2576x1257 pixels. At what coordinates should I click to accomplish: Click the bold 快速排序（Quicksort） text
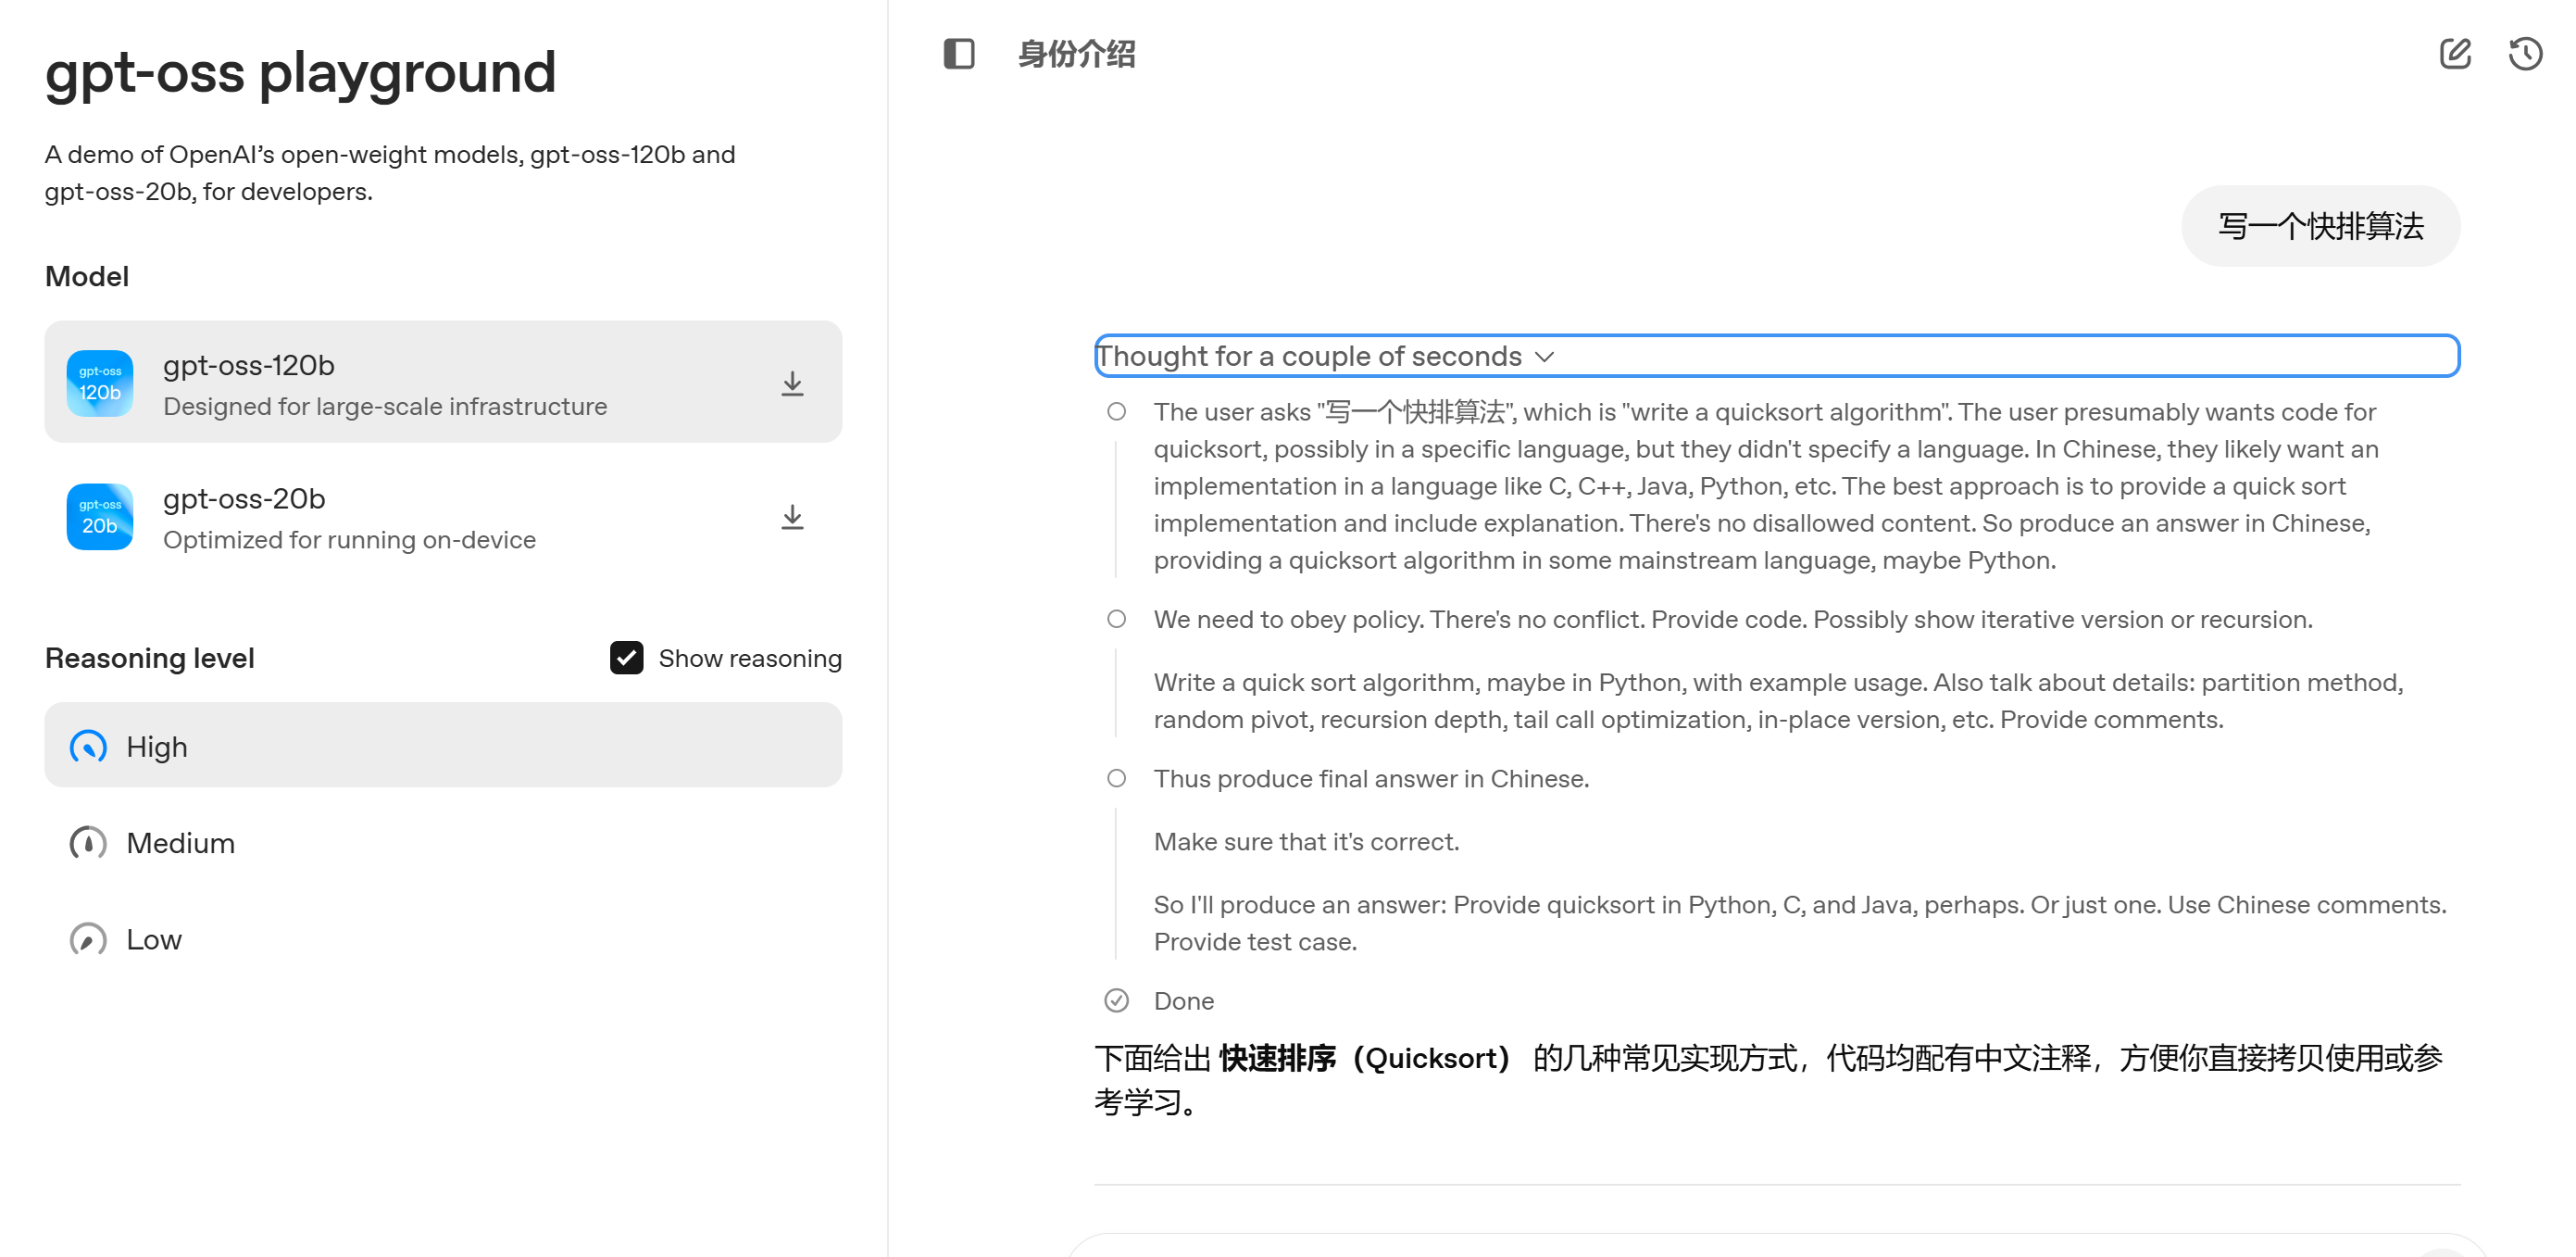click(1364, 1058)
